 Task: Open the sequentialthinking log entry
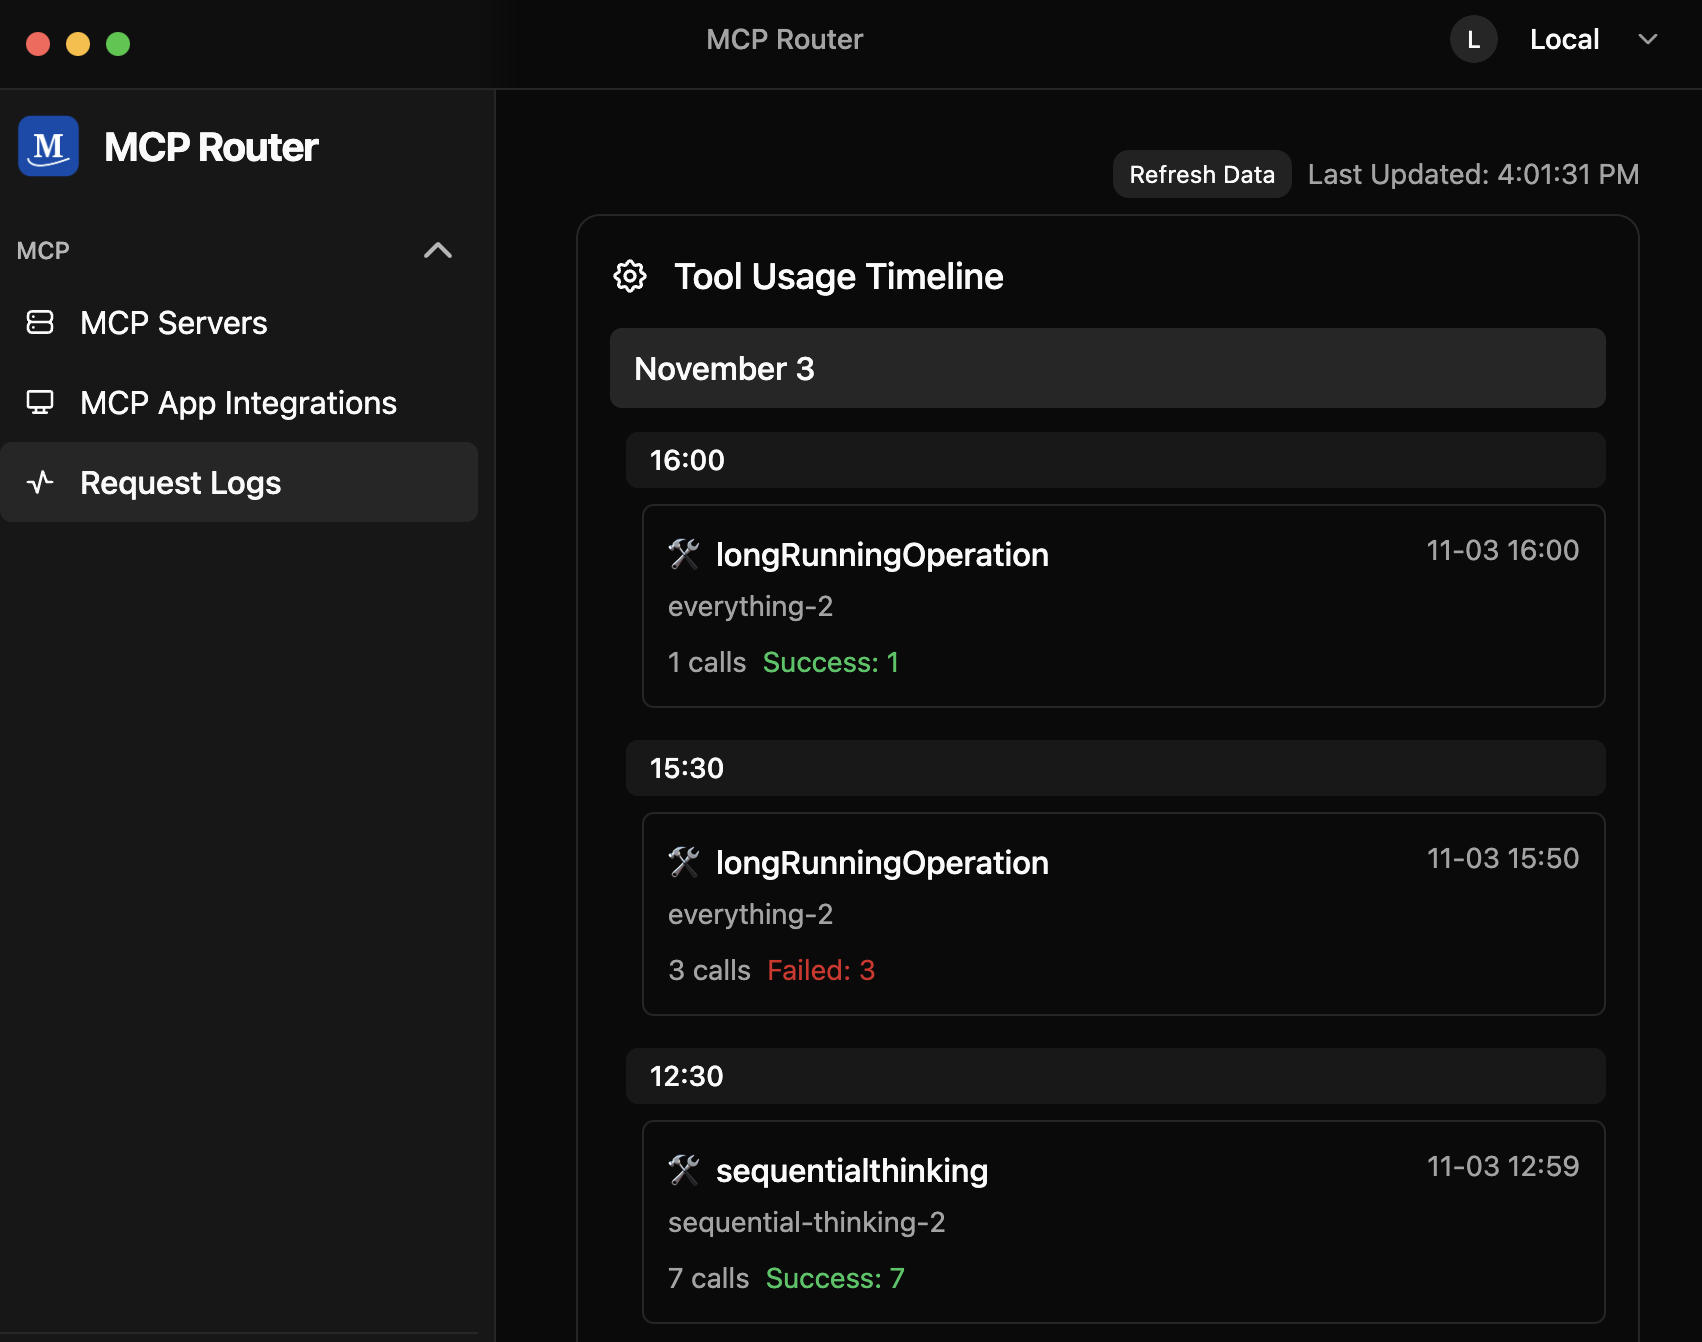[1123, 1221]
